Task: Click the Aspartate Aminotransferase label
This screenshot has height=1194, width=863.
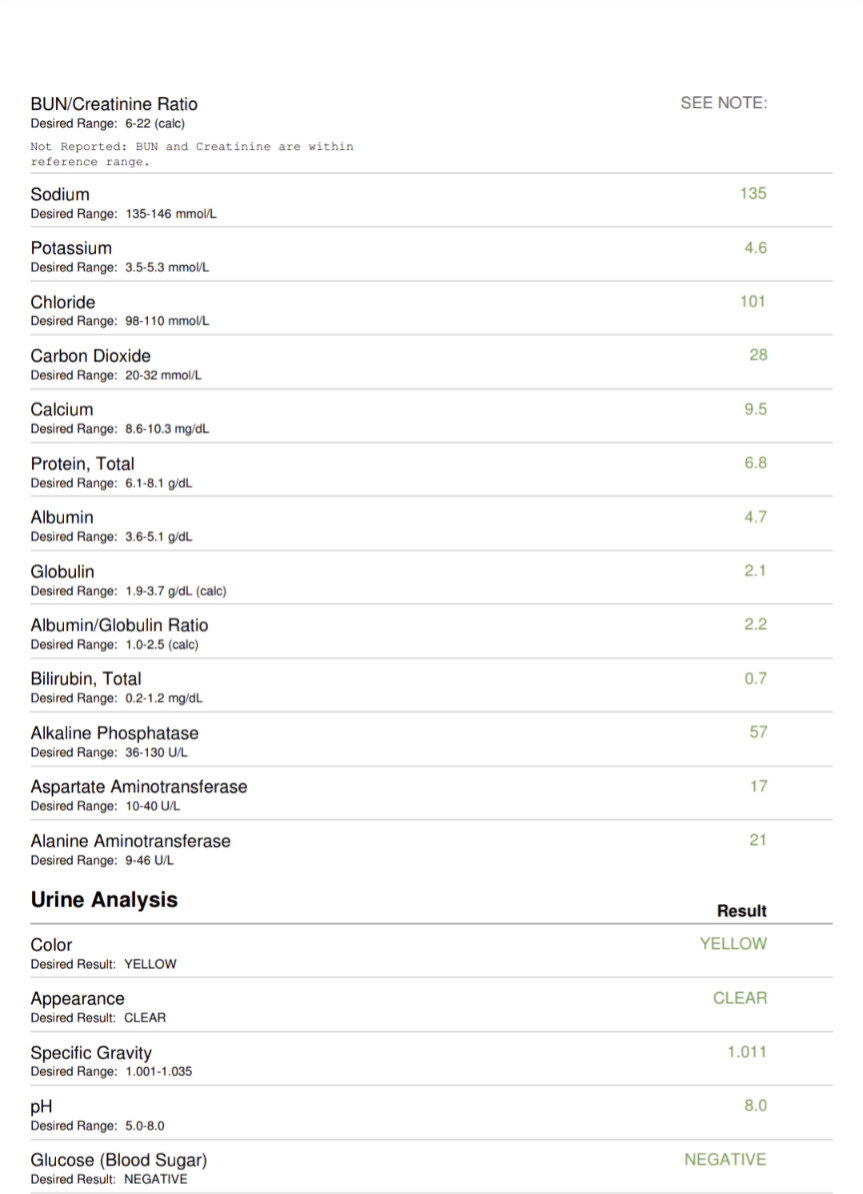Action: tap(138, 787)
